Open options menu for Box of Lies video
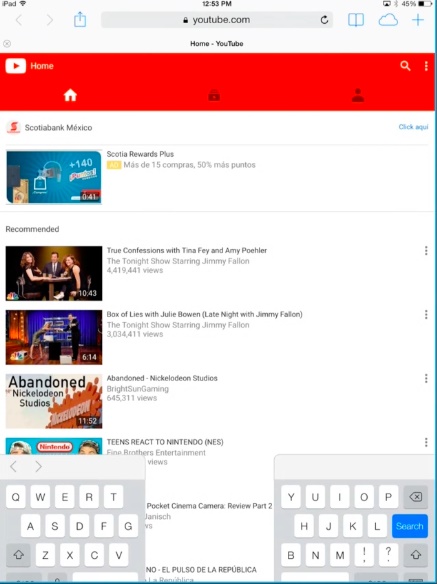 click(426, 314)
